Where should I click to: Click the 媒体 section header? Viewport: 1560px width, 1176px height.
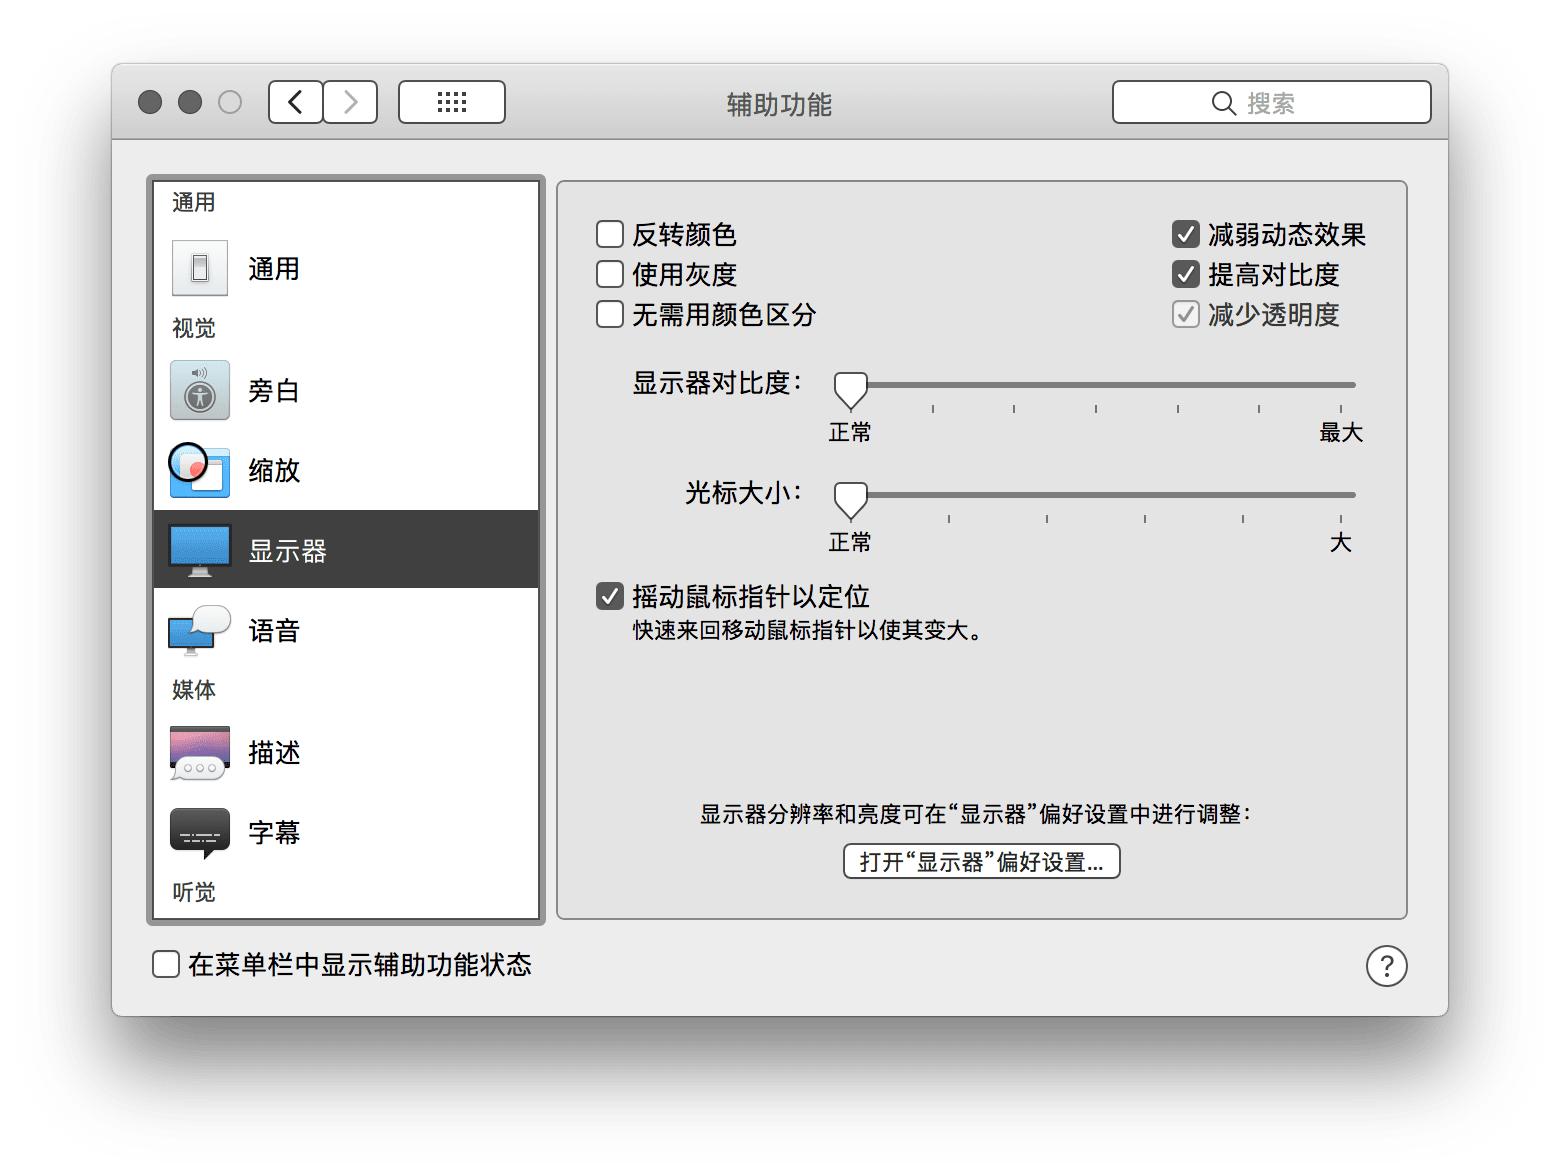193,690
